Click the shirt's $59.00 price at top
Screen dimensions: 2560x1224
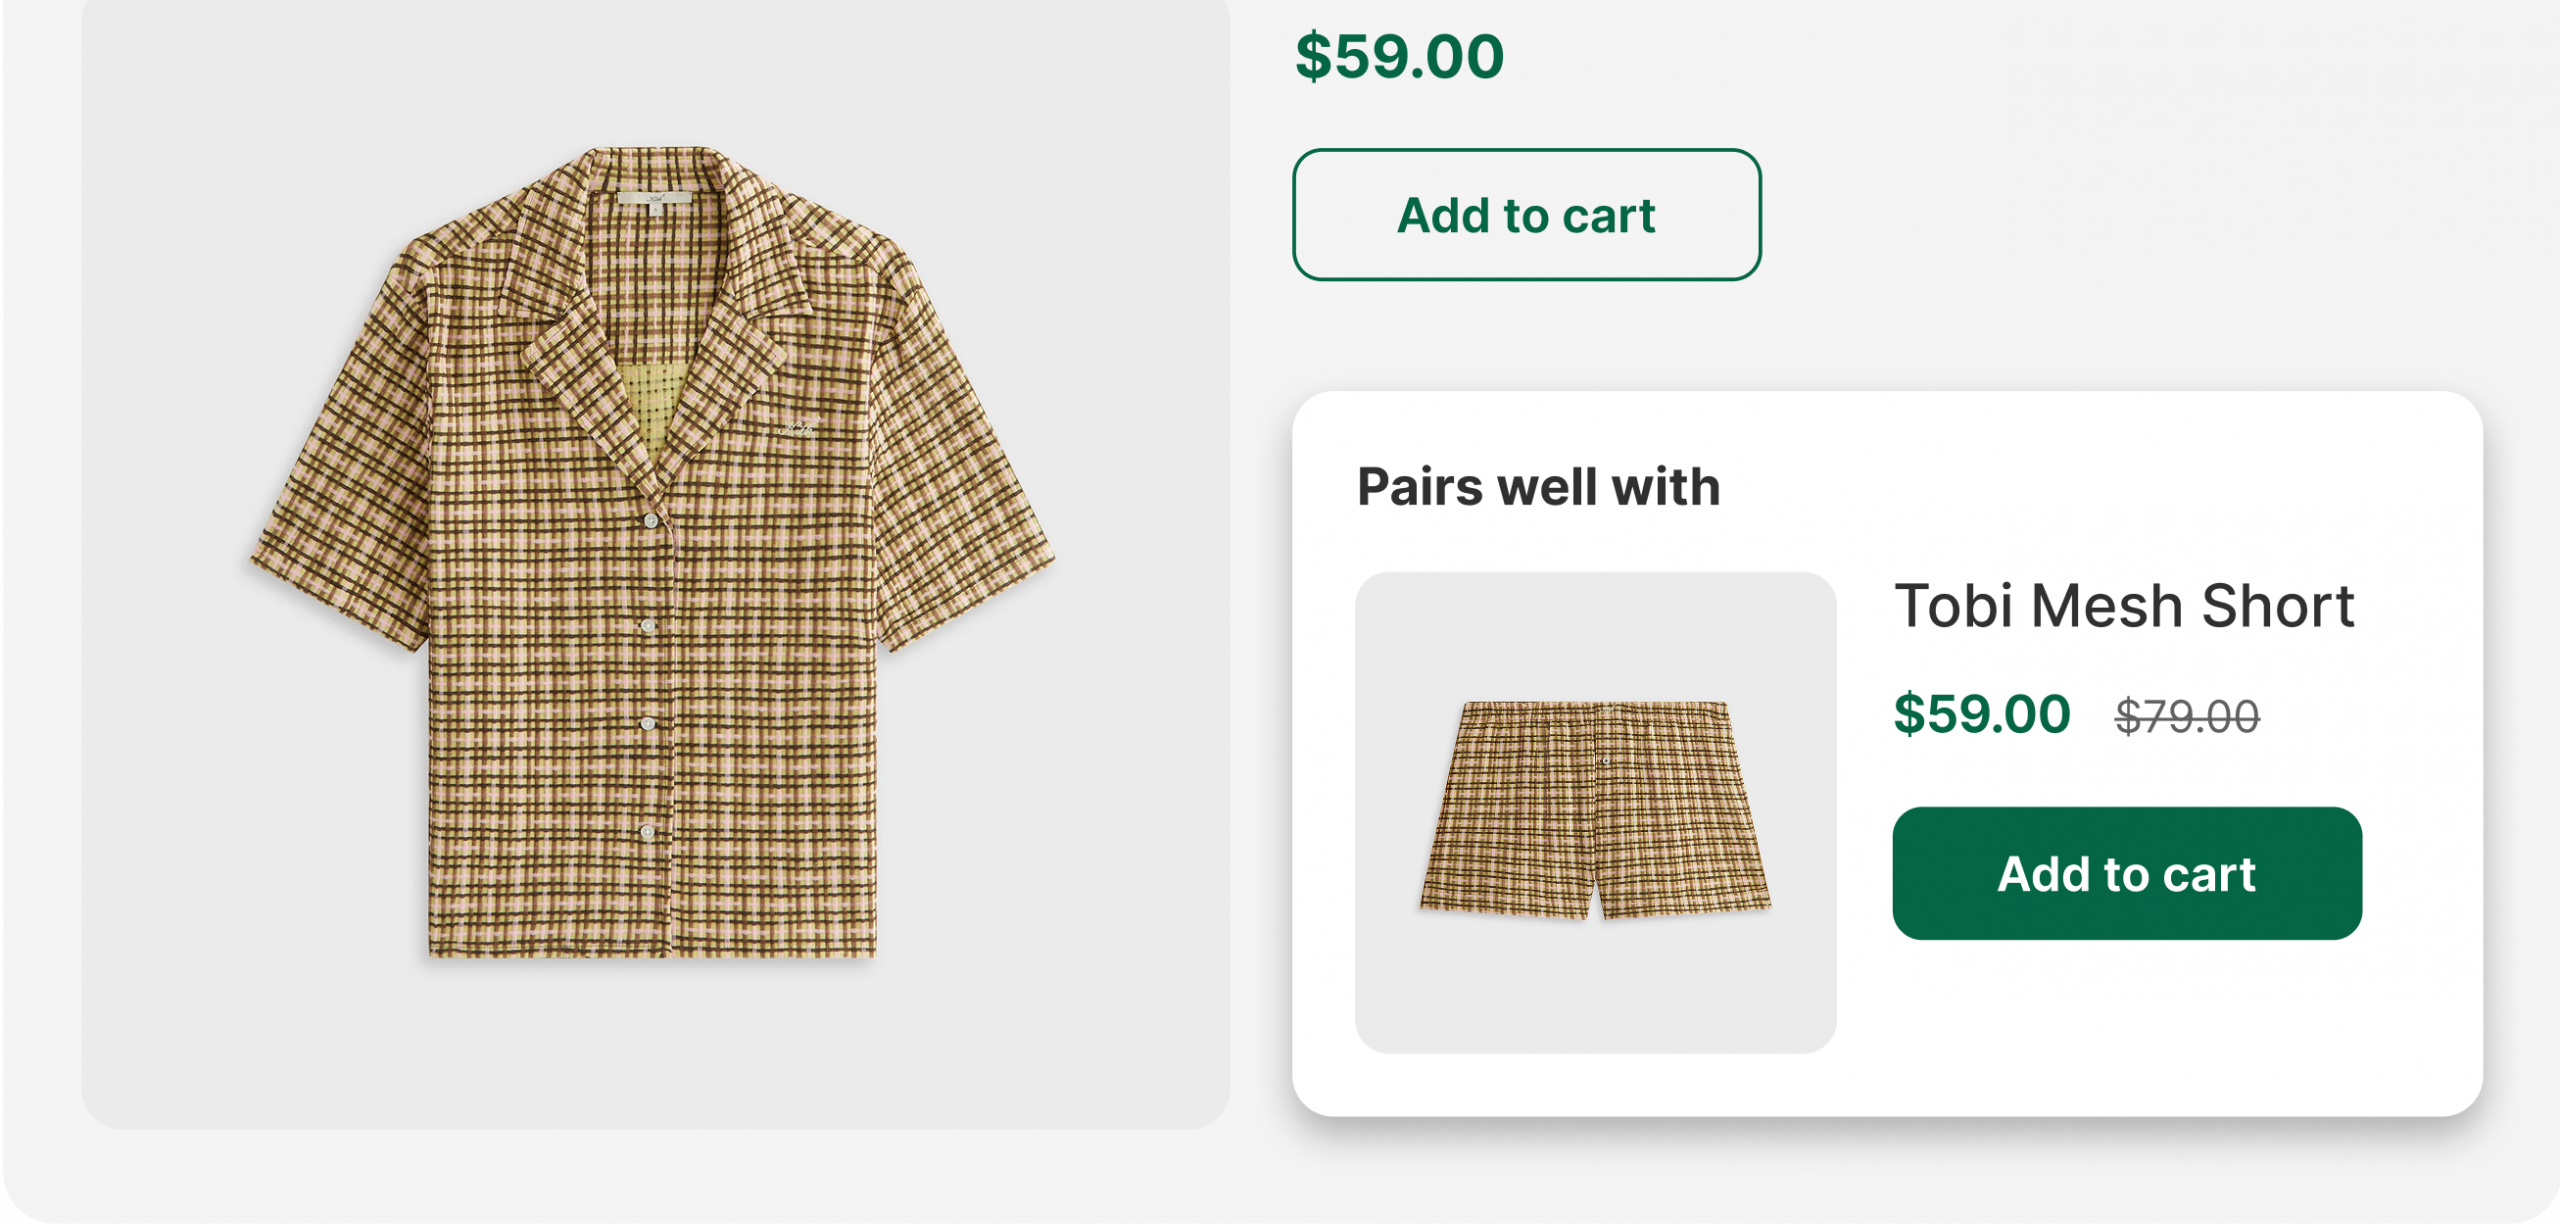[1399, 56]
